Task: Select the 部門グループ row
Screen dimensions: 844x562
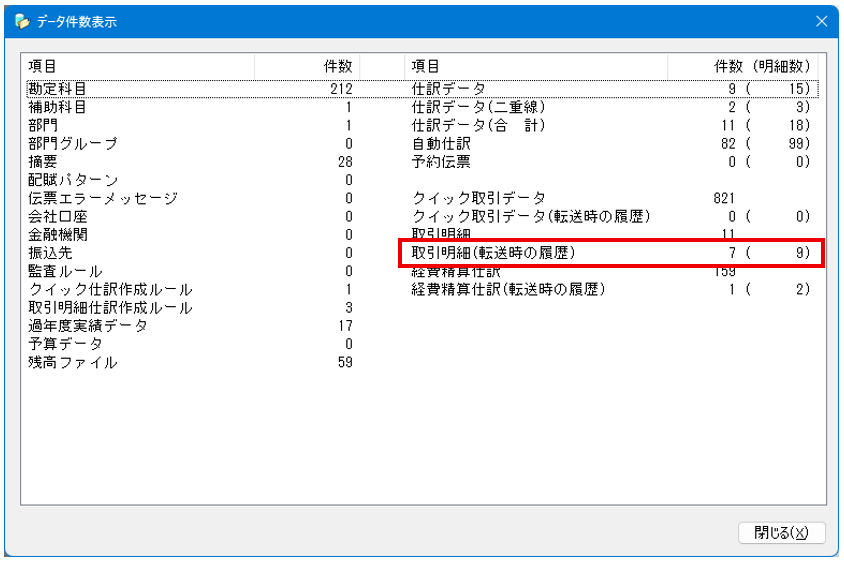Action: tap(73, 144)
